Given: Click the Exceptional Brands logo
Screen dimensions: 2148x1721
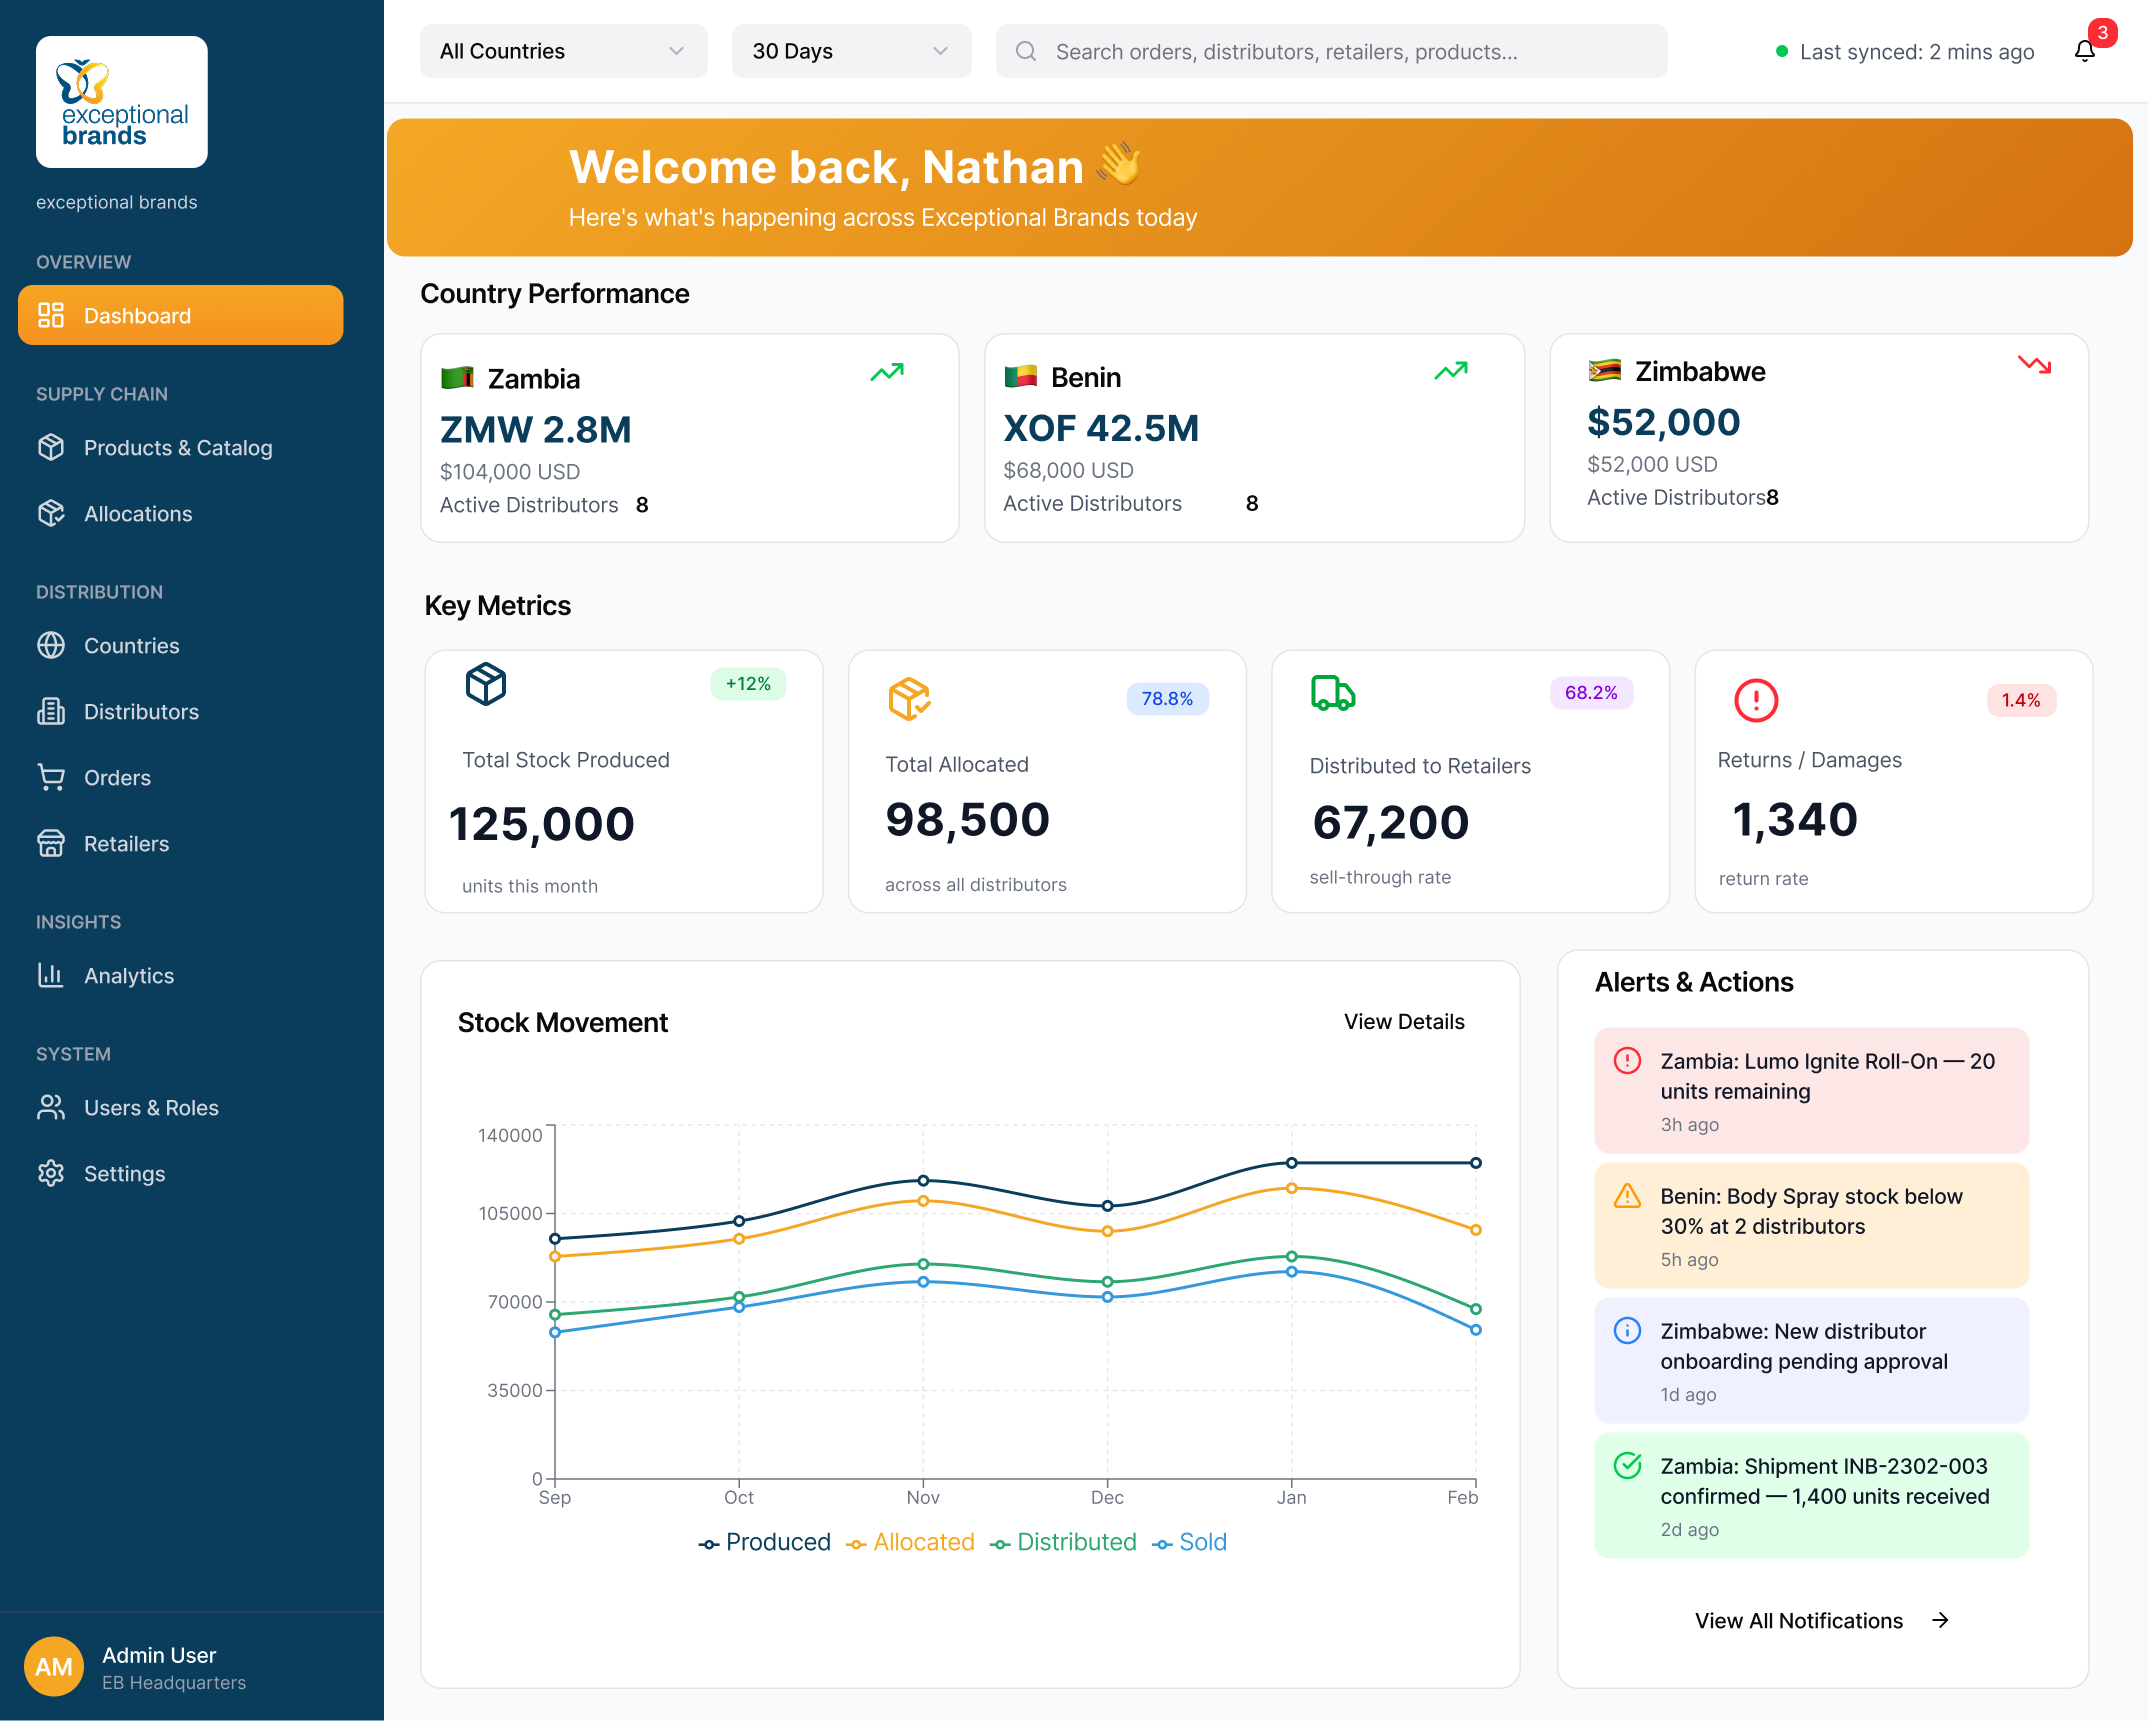Looking at the screenshot, I should point(122,102).
